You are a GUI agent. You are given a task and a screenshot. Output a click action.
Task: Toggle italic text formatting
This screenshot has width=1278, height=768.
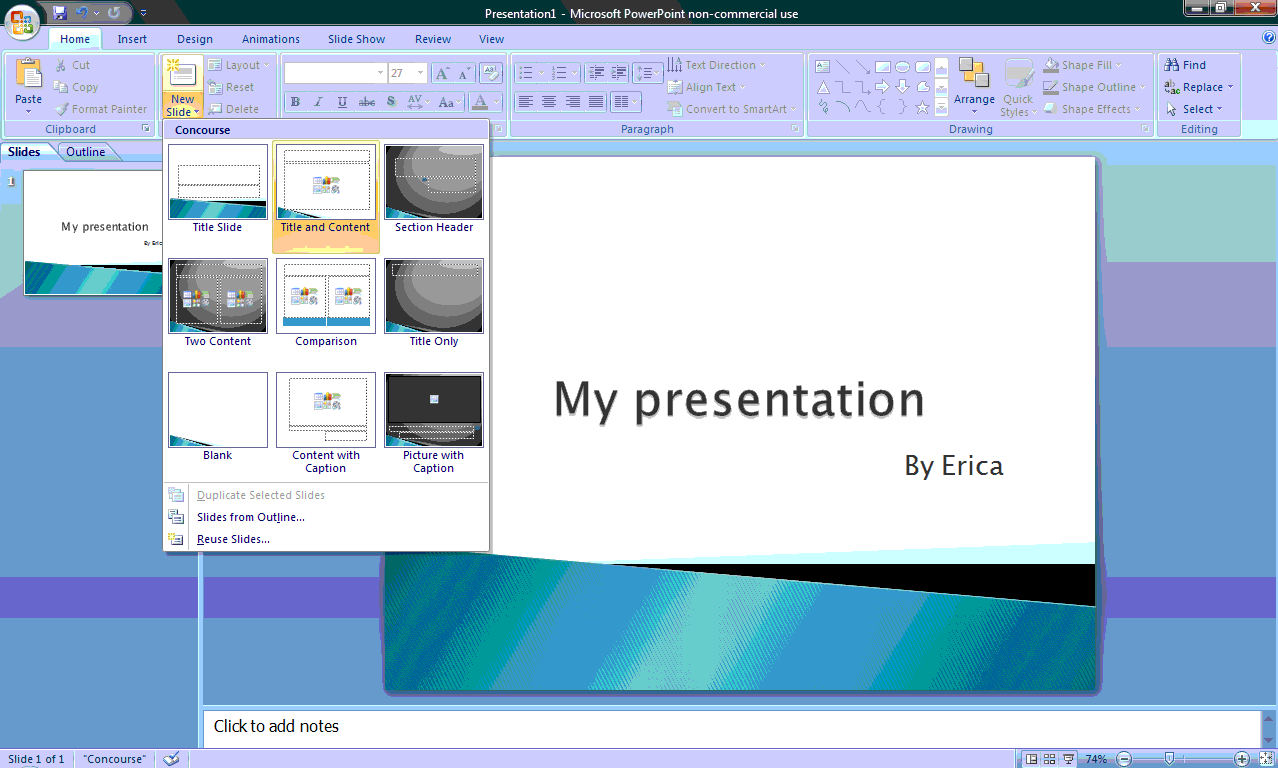[318, 101]
